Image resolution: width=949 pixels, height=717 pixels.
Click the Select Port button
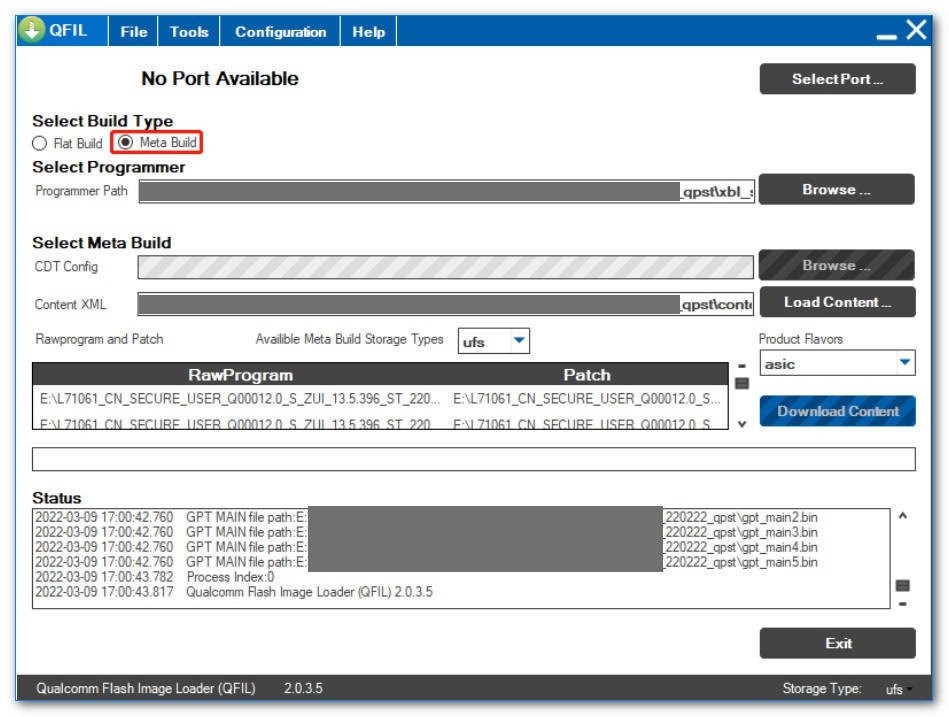[837, 79]
